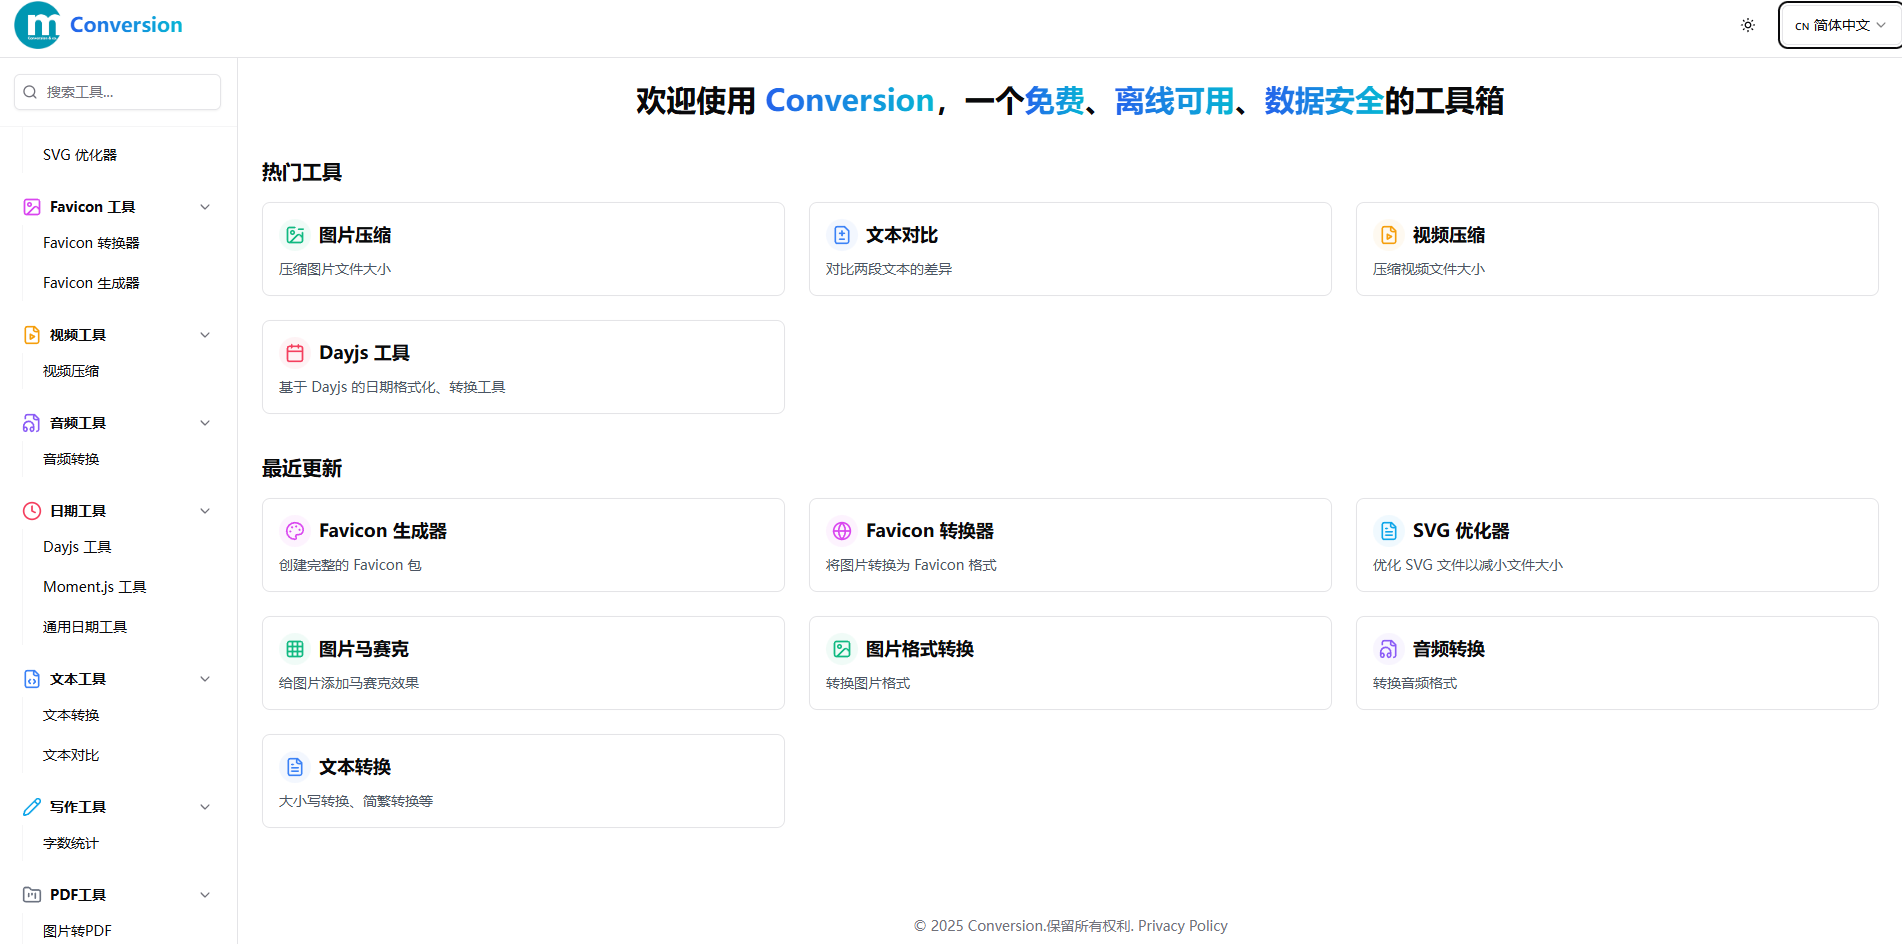
Task: Collapse the Favicon 工具 sidebar group
Action: (x=205, y=207)
